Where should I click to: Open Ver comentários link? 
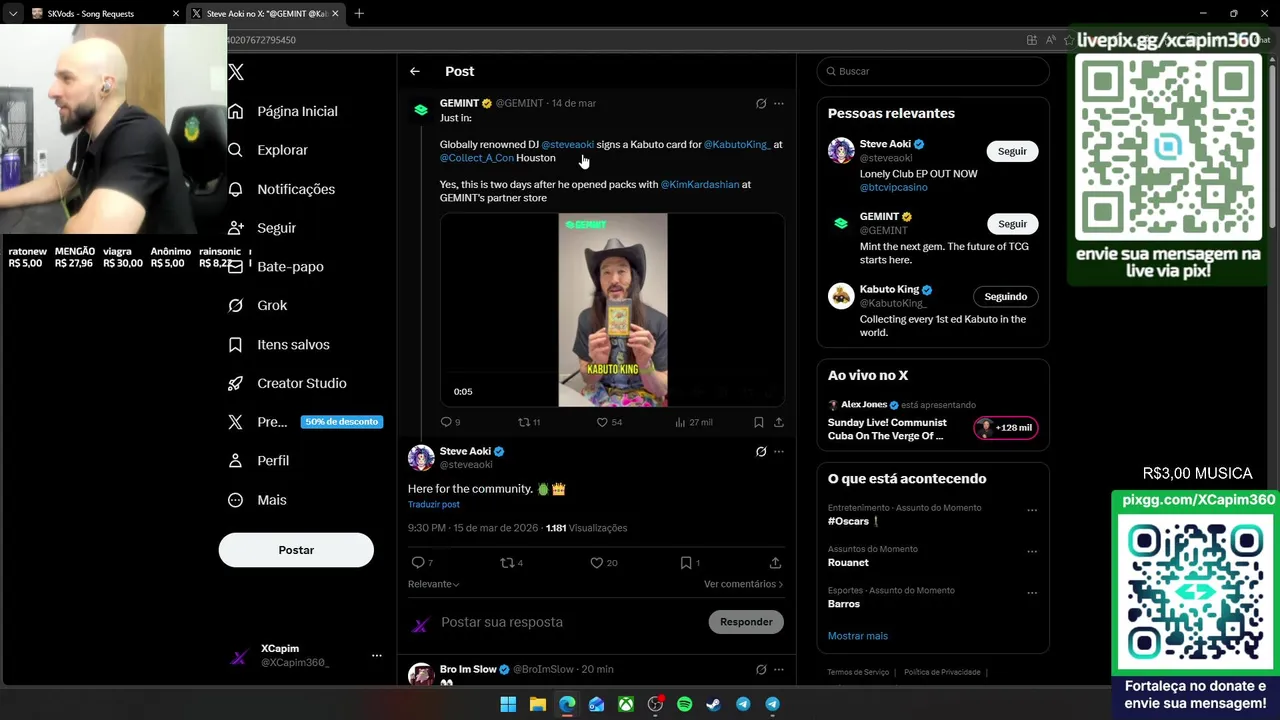click(x=743, y=584)
